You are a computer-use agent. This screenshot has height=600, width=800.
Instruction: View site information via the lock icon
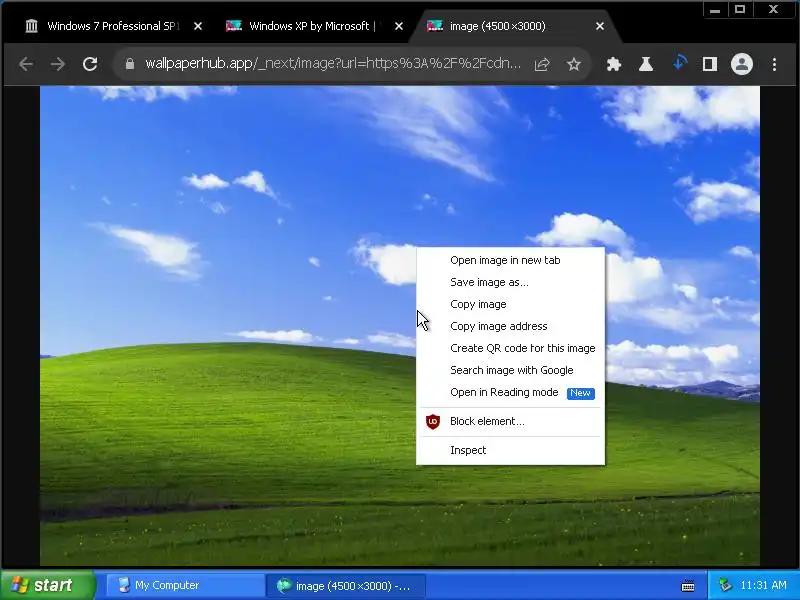[130, 64]
